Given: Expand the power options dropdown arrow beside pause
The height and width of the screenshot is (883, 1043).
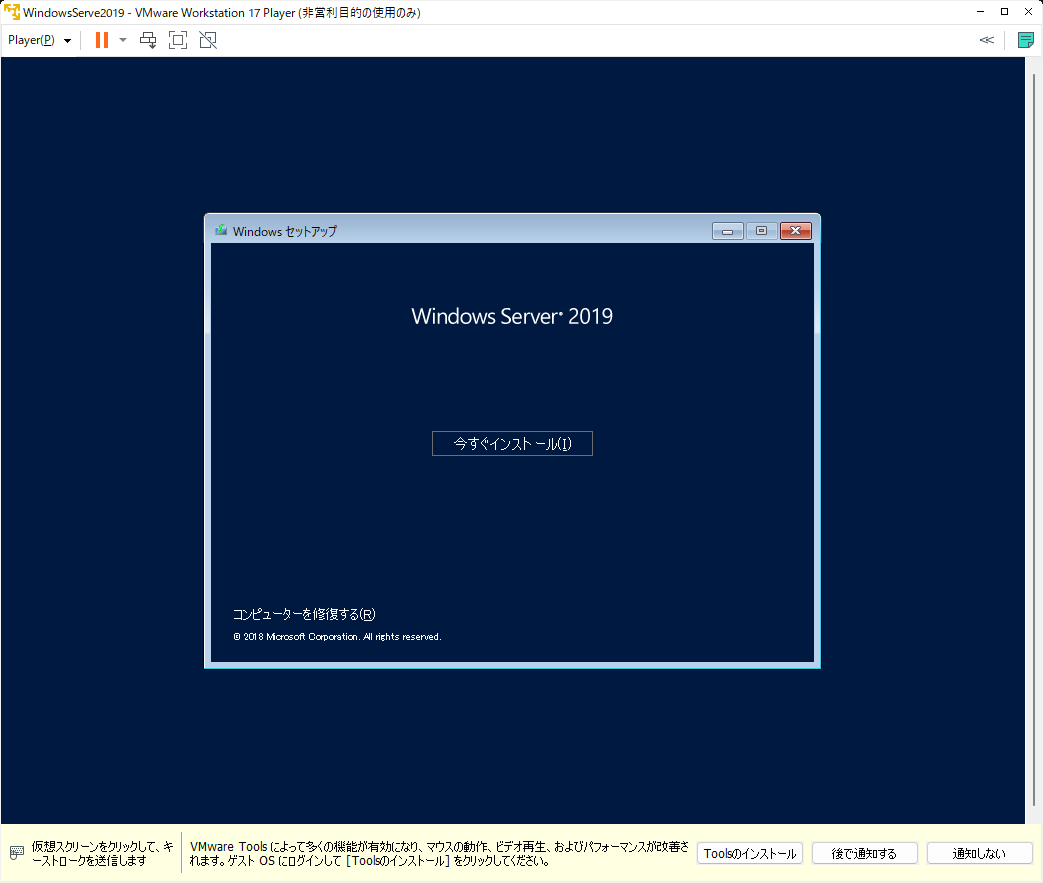Looking at the screenshot, I should click(123, 40).
